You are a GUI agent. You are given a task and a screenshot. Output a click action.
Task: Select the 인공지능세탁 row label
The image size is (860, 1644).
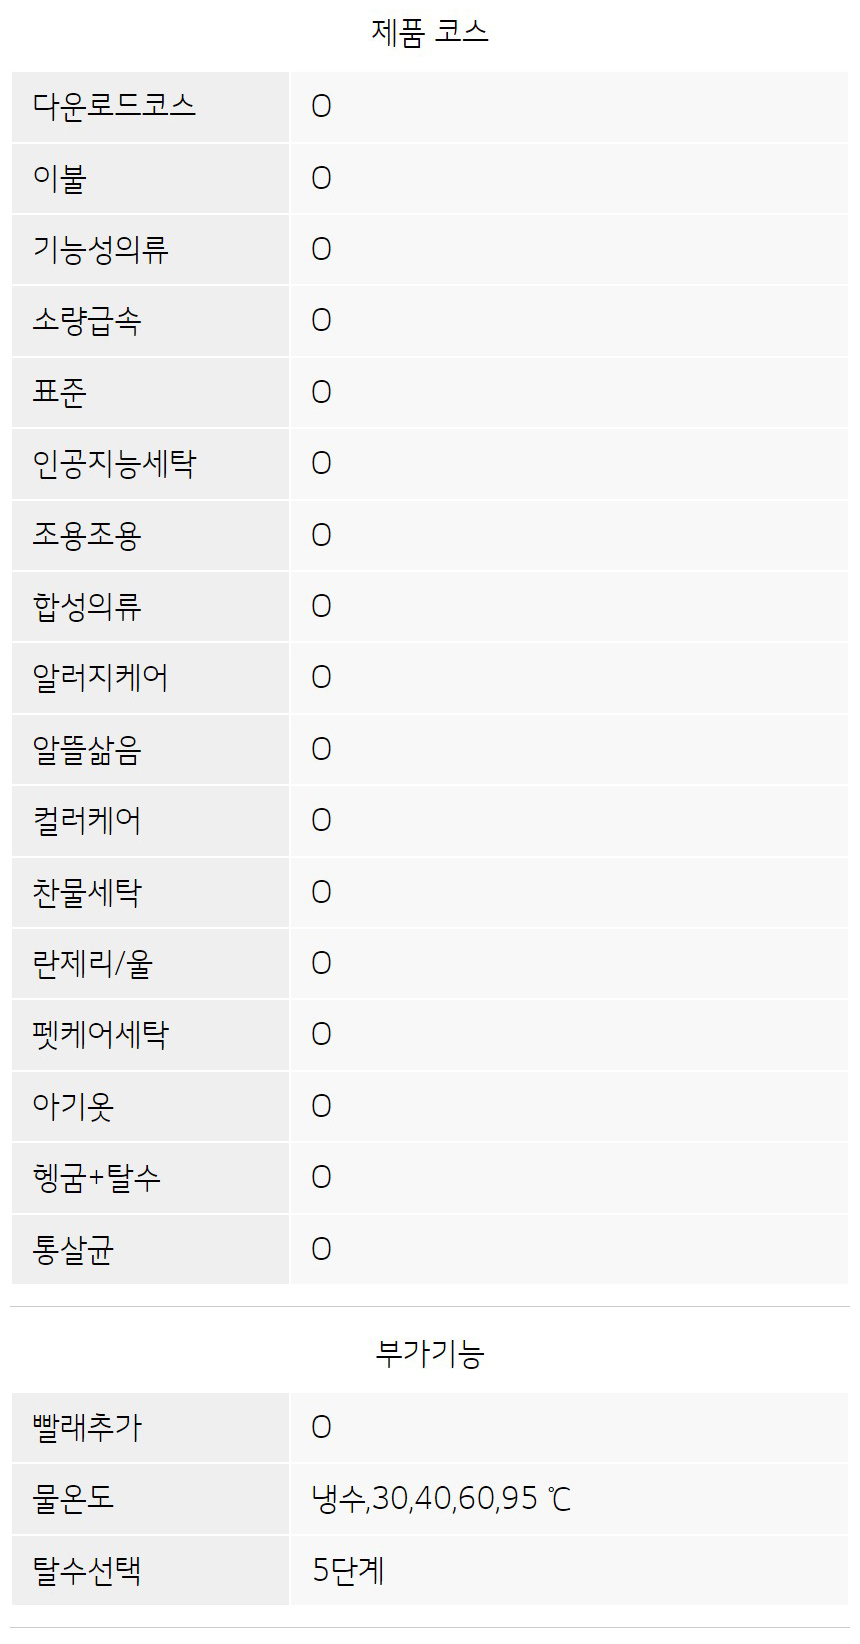(x=114, y=463)
